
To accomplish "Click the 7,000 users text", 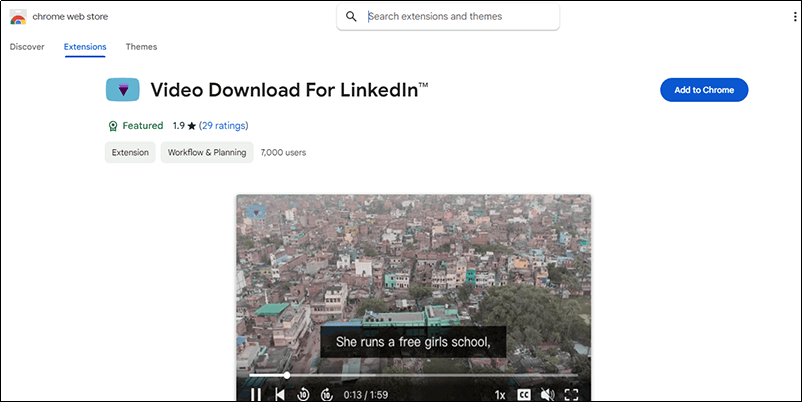I will [283, 153].
